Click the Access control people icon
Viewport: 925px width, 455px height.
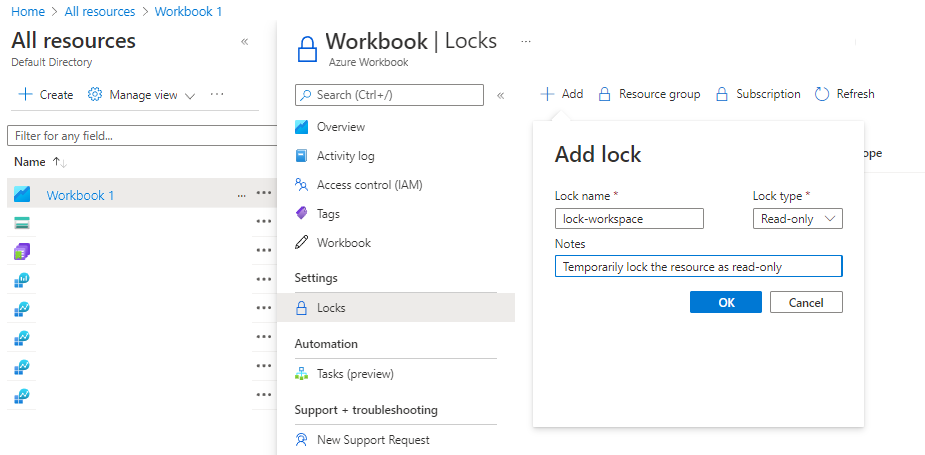click(301, 185)
